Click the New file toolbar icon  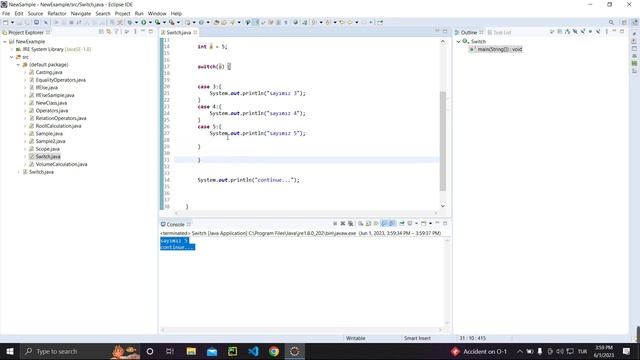(x=6, y=22)
